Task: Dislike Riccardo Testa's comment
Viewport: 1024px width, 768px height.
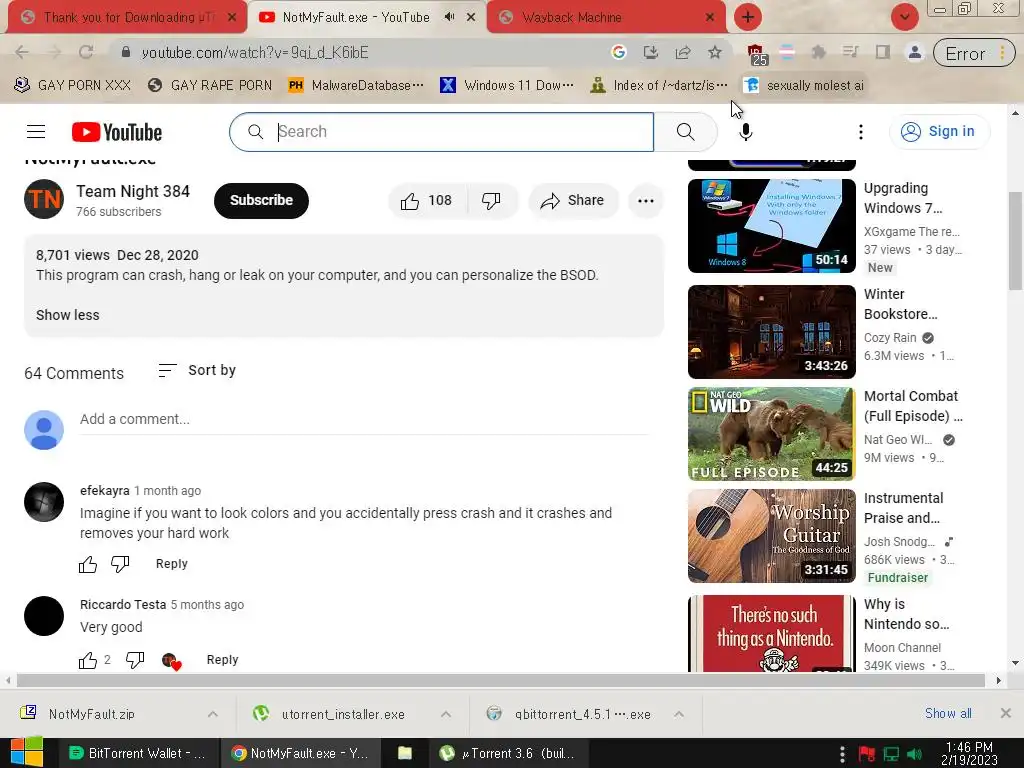Action: pos(135,660)
